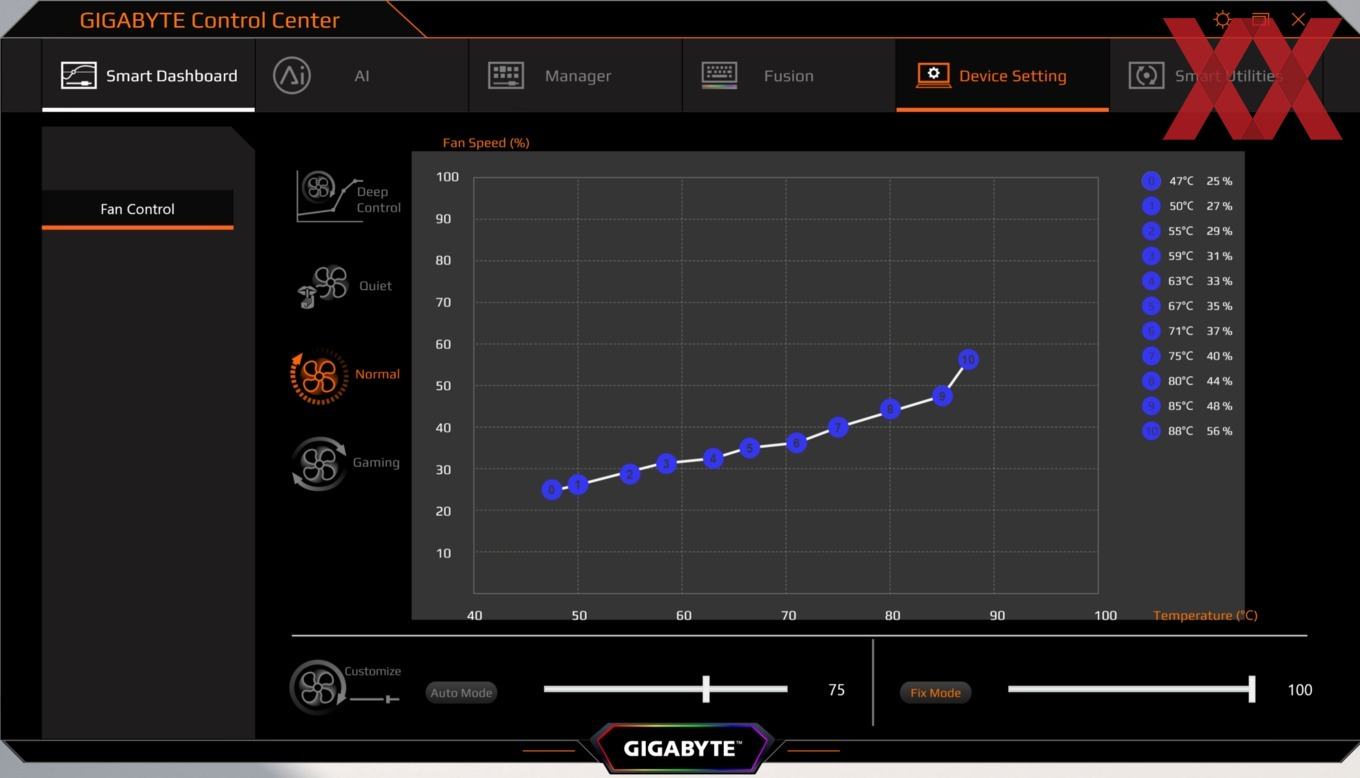This screenshot has width=1360, height=778.
Task: Click the Temperature (°C) axis label
Action: pos(1205,616)
